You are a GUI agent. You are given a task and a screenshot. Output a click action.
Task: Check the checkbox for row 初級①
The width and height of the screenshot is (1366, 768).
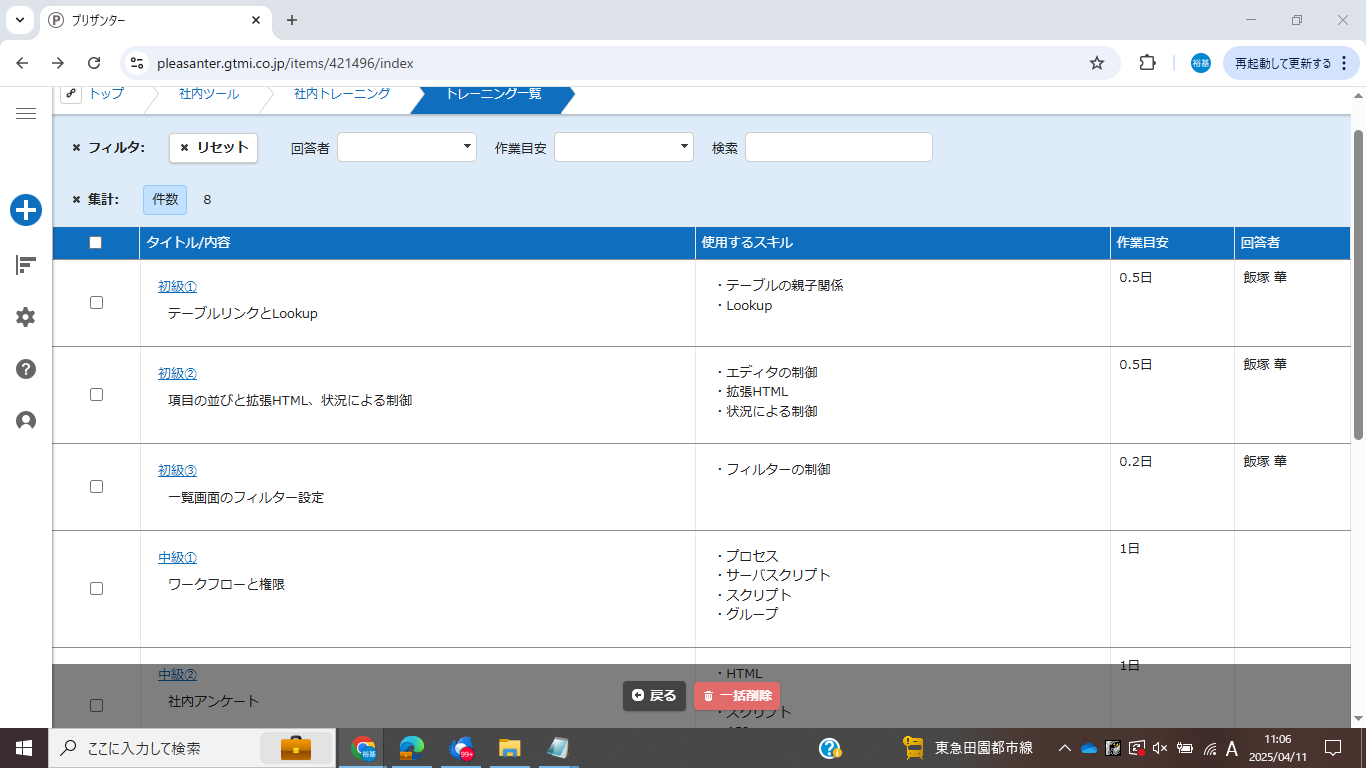coord(96,302)
